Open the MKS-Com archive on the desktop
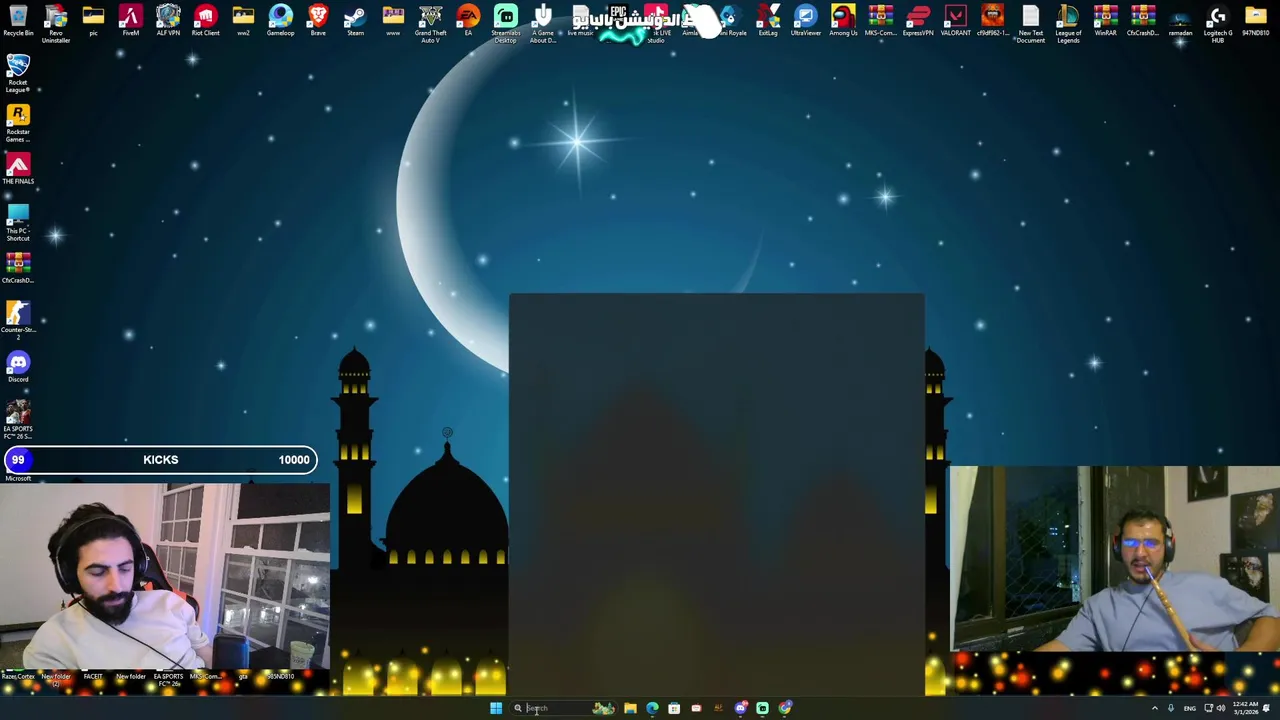 [880, 21]
